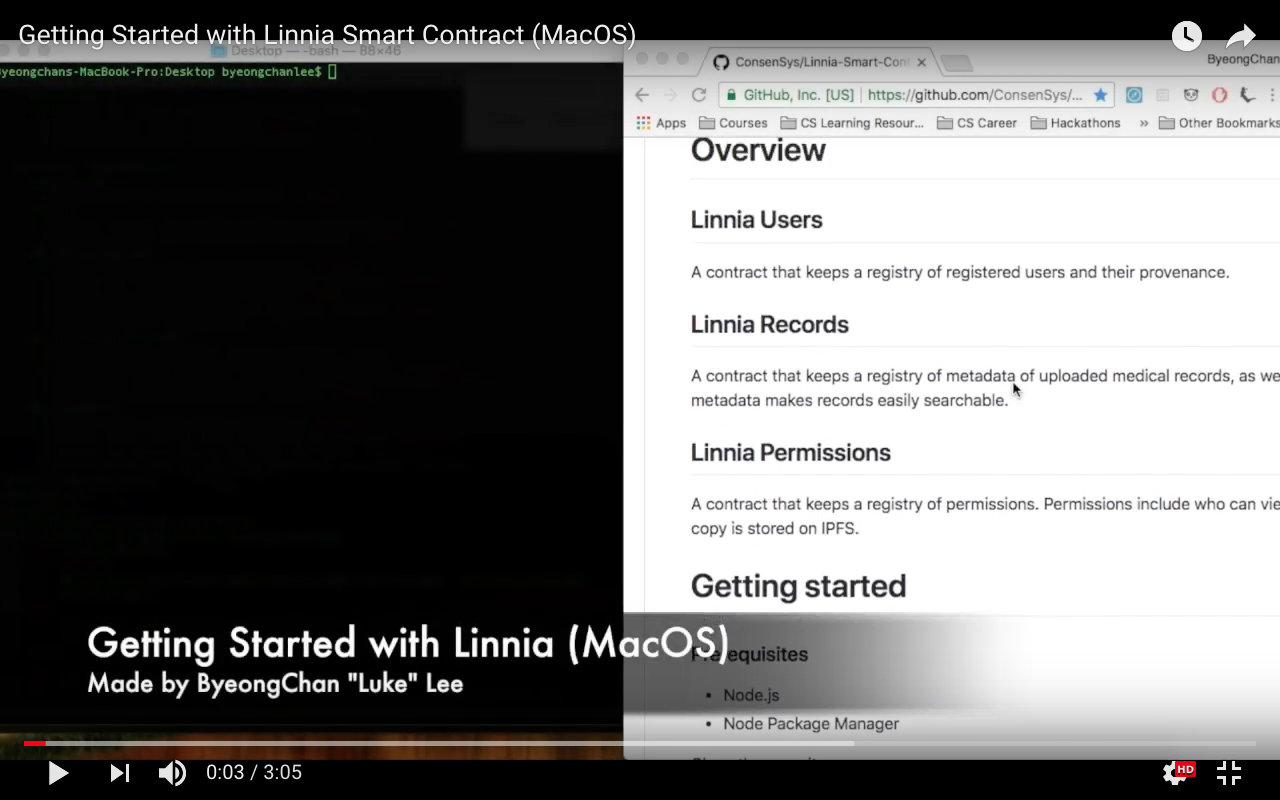Click the GitHub favicon on tab
1280x800 pixels.
pos(720,62)
